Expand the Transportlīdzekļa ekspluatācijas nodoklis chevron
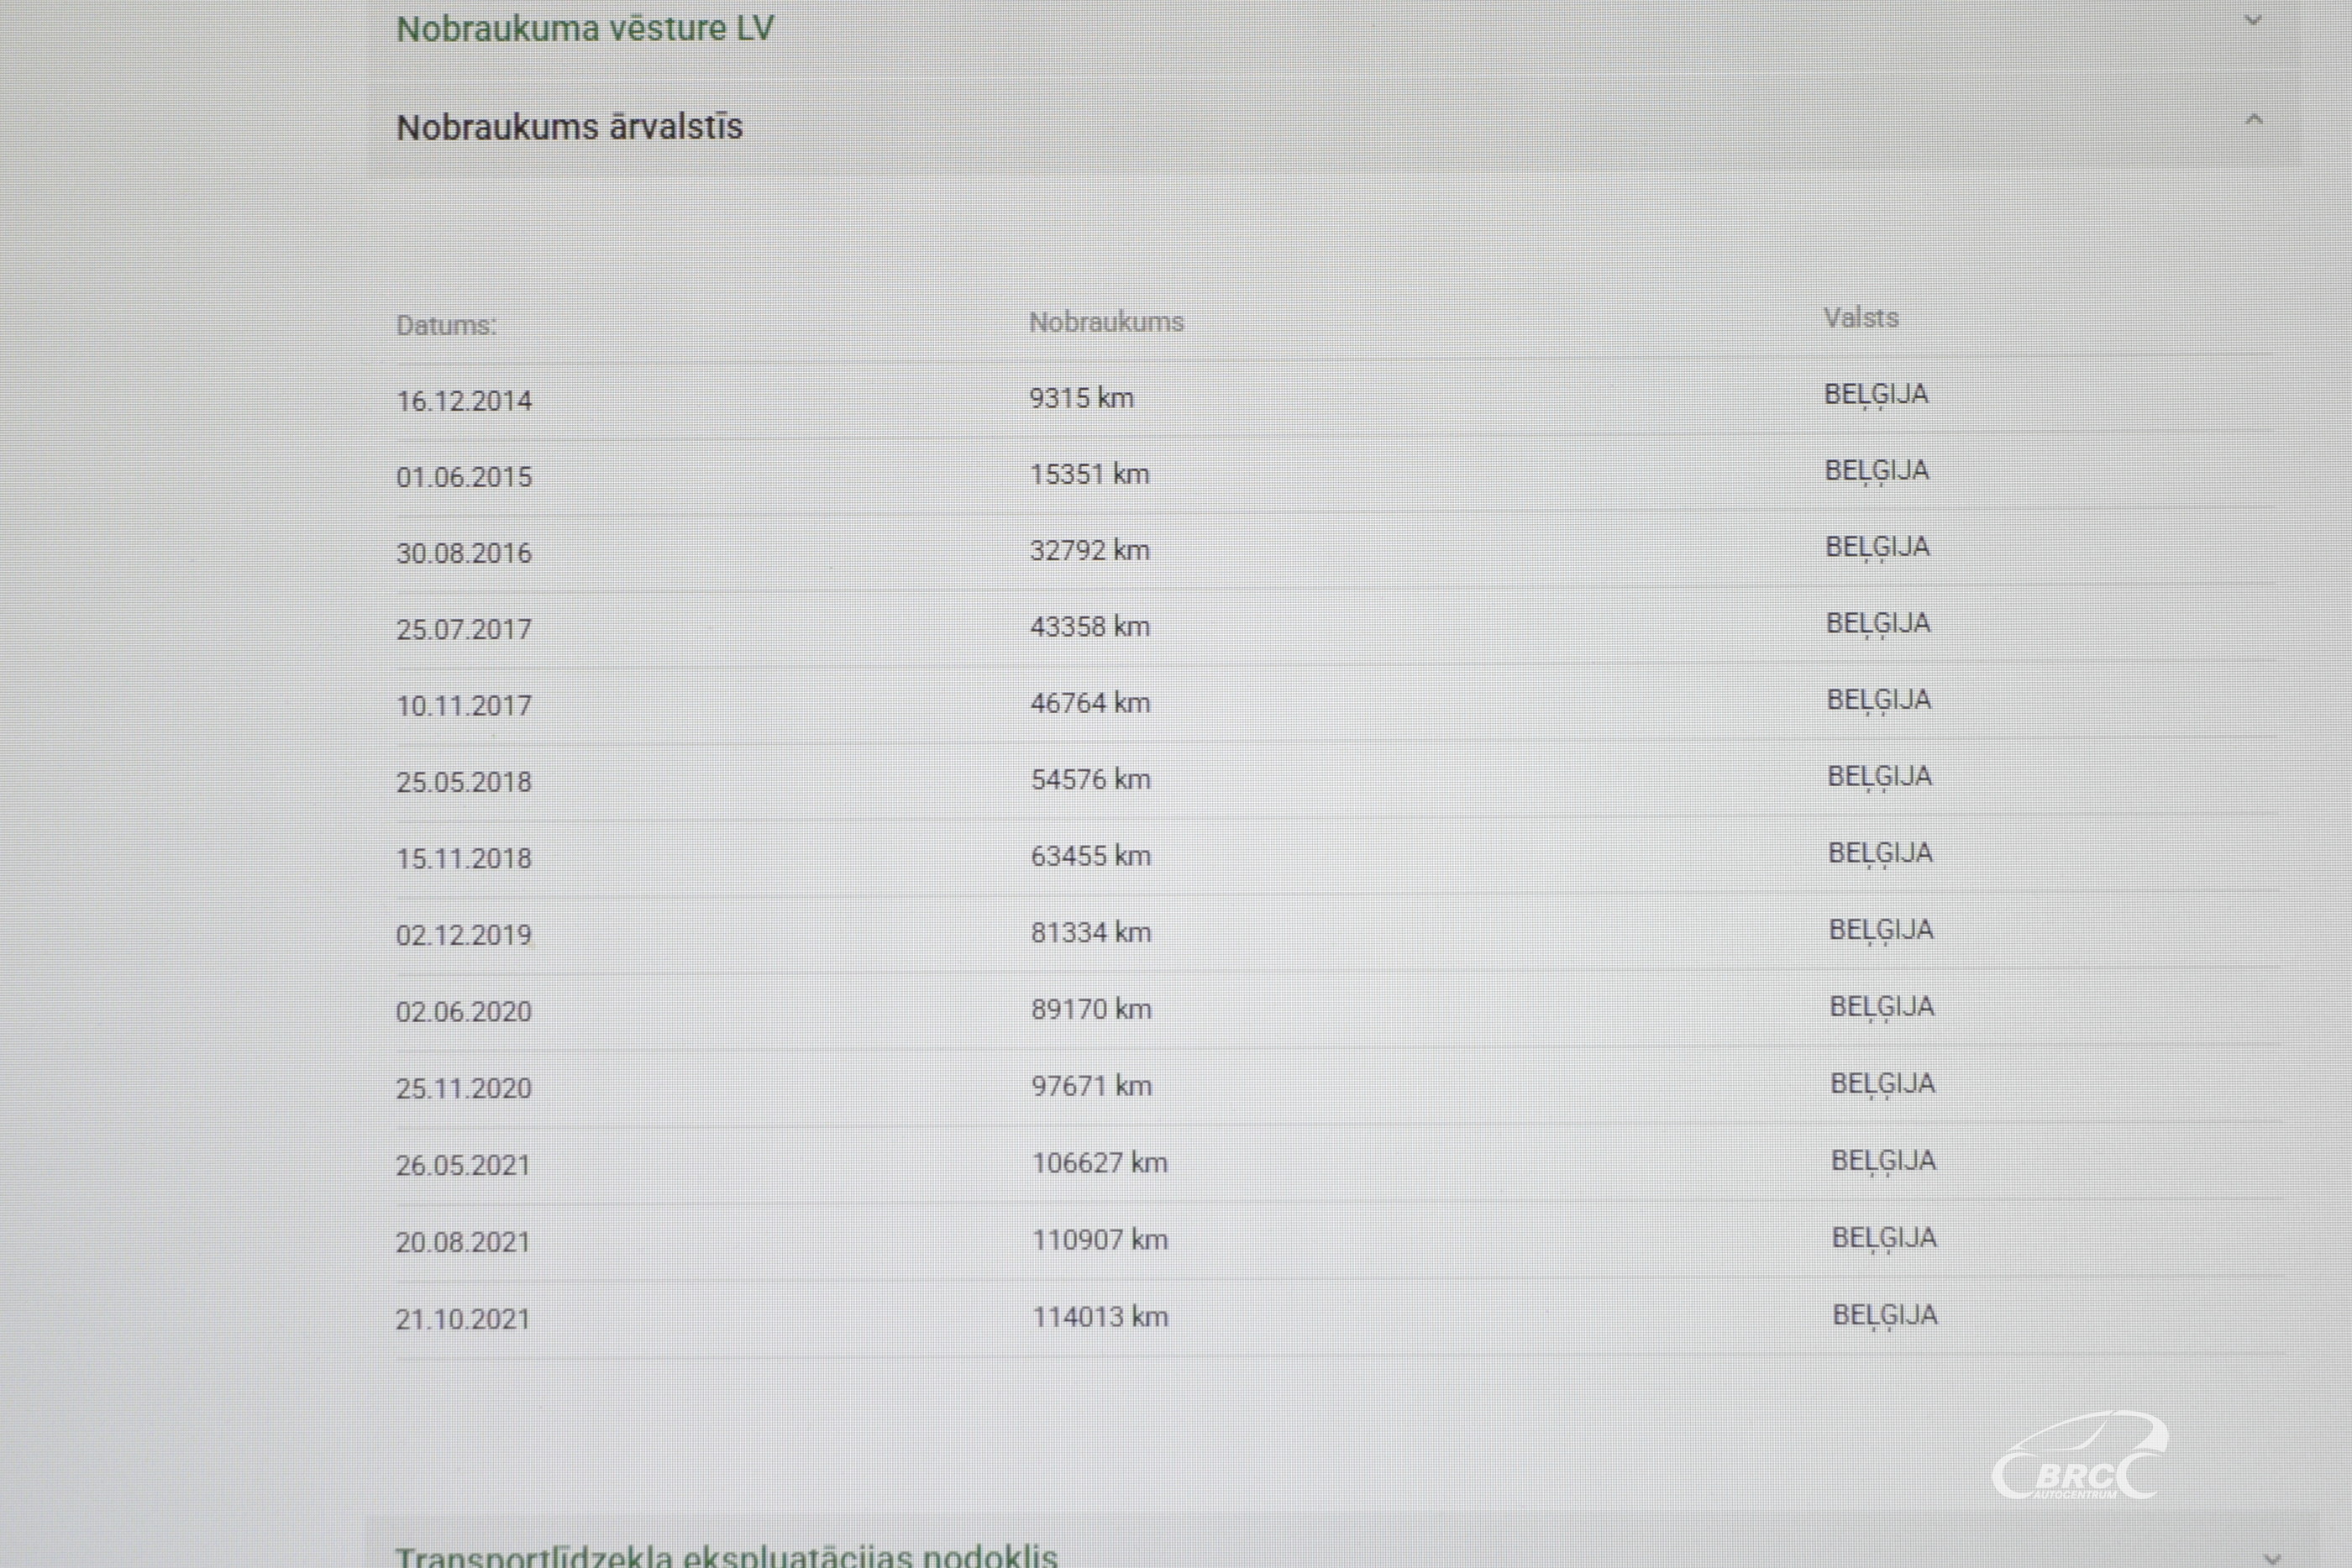This screenshot has height=1568, width=2352. 2271,1557
